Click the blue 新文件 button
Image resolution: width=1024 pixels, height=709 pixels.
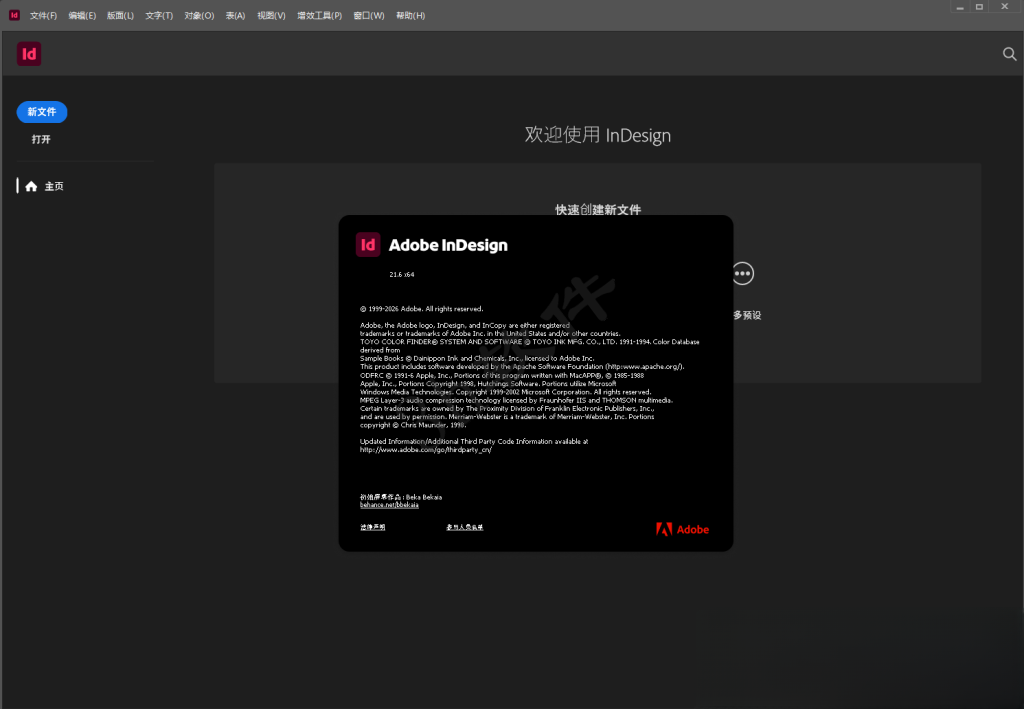tap(42, 112)
